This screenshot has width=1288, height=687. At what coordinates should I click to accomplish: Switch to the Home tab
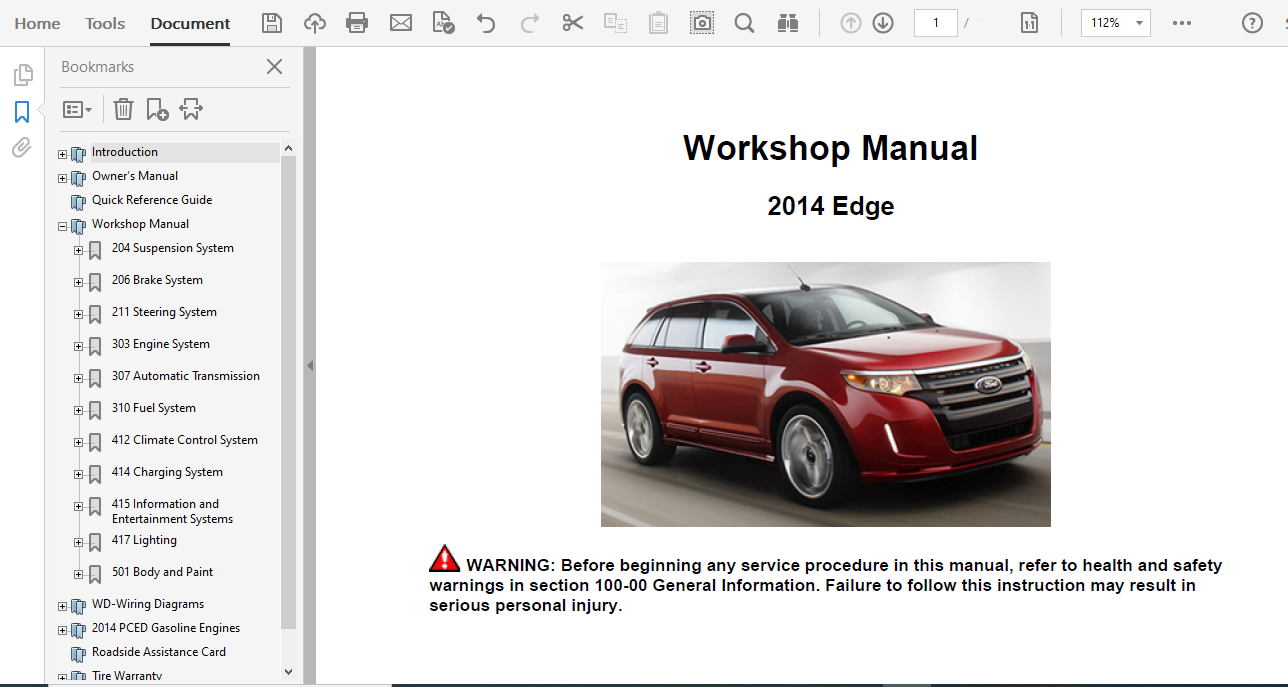coord(37,23)
